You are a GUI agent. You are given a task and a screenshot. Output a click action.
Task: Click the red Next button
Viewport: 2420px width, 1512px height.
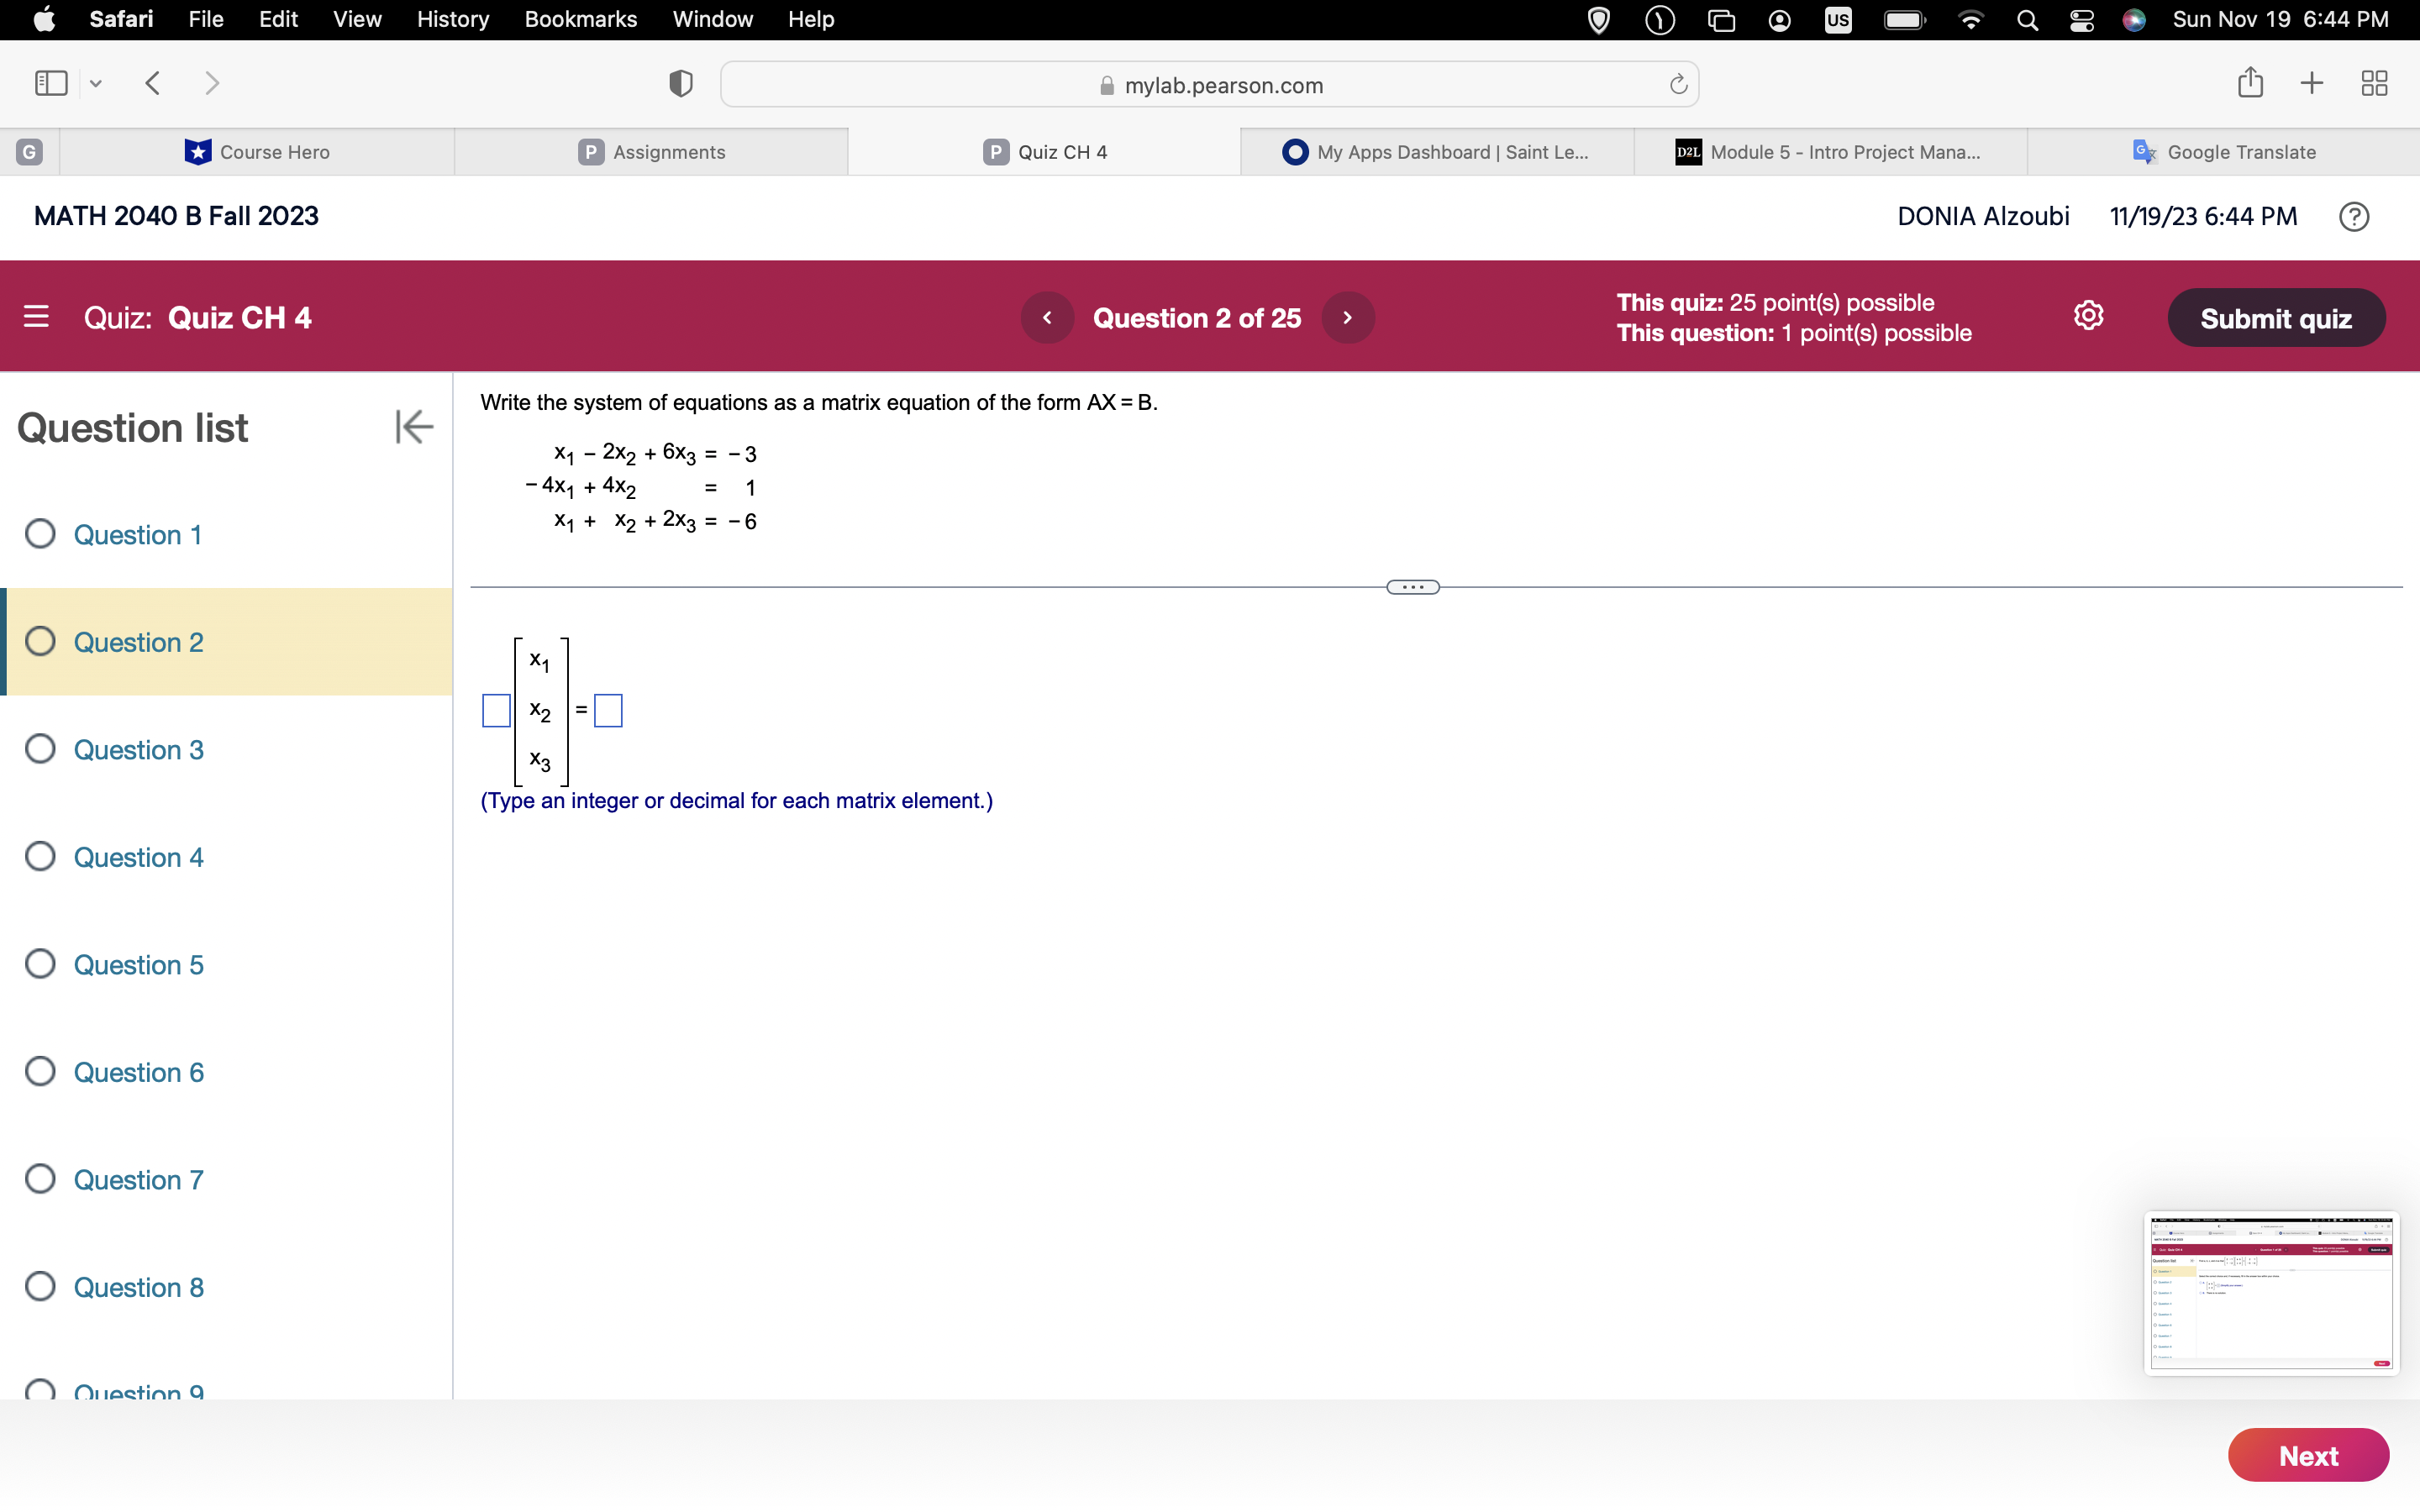coord(2307,1455)
